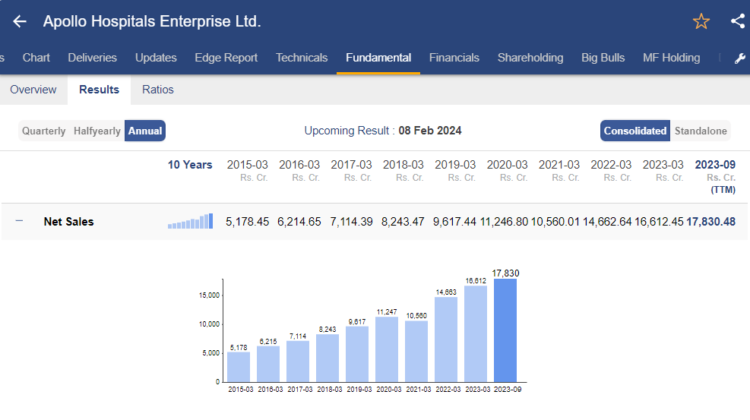Open the Ratios sub-tab
750x420 pixels.
tap(157, 90)
